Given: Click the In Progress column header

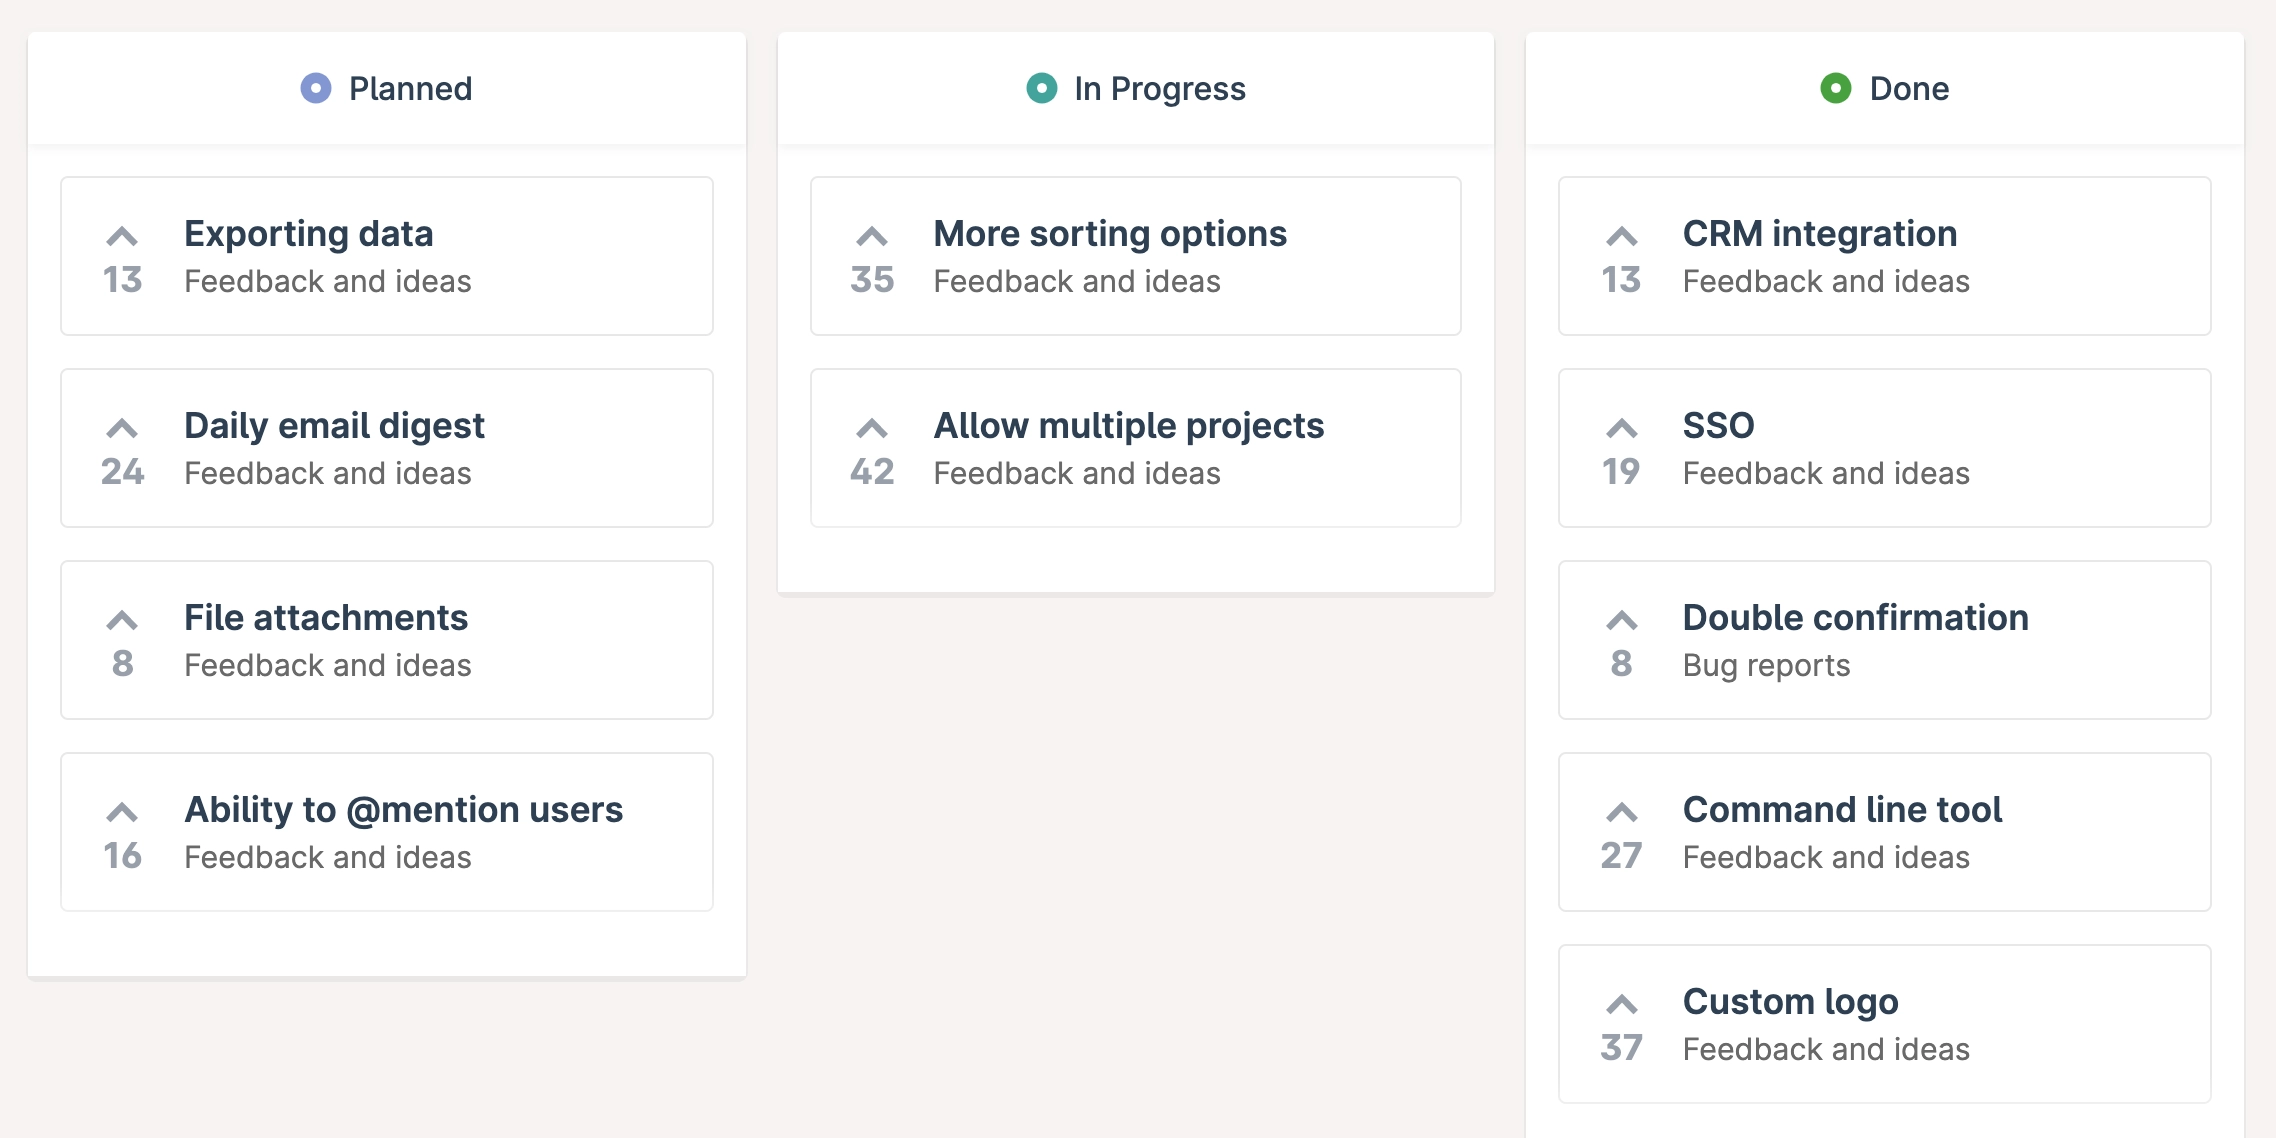Looking at the screenshot, I should tap(1159, 89).
